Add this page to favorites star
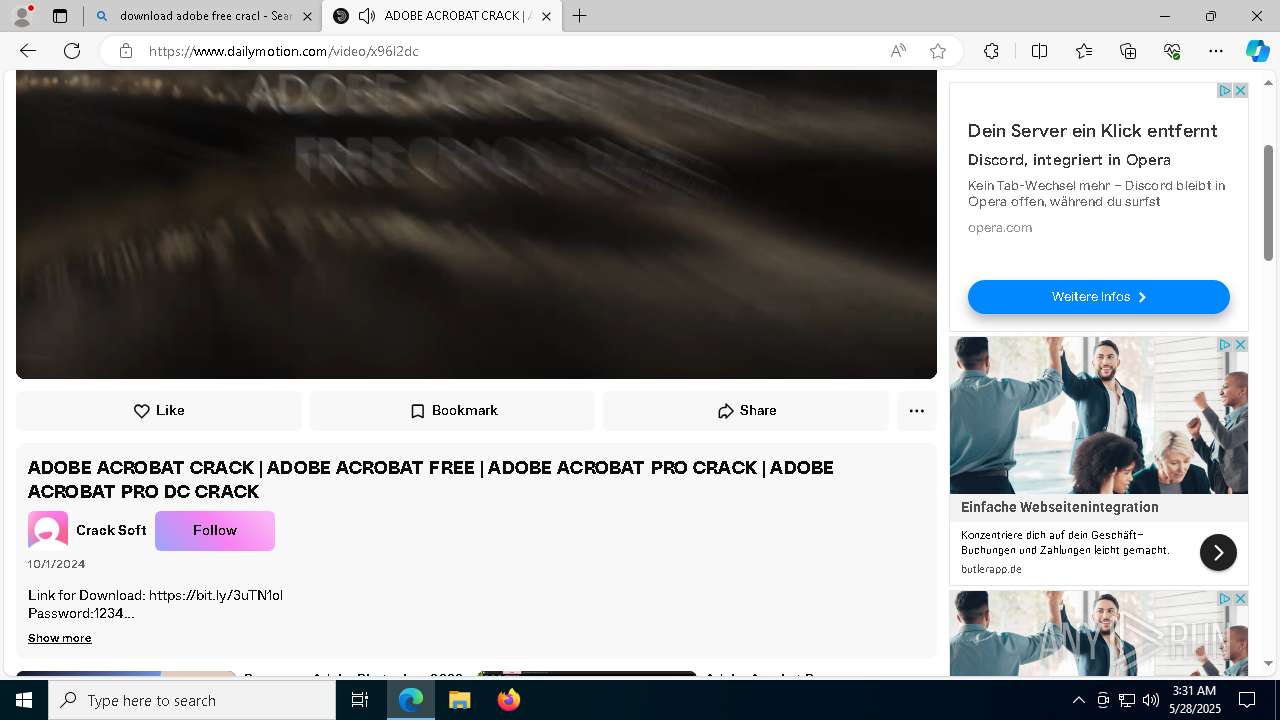The image size is (1280, 720). pos(938,51)
